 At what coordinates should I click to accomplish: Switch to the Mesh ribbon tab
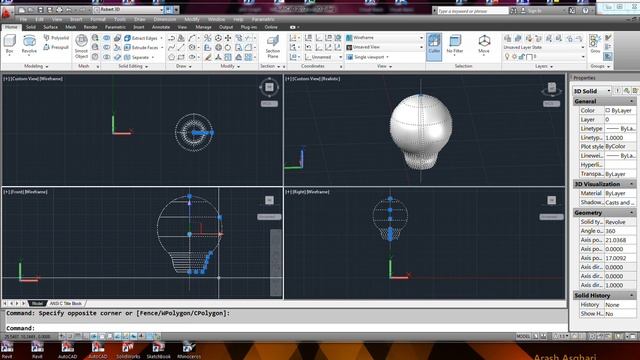tap(71, 27)
